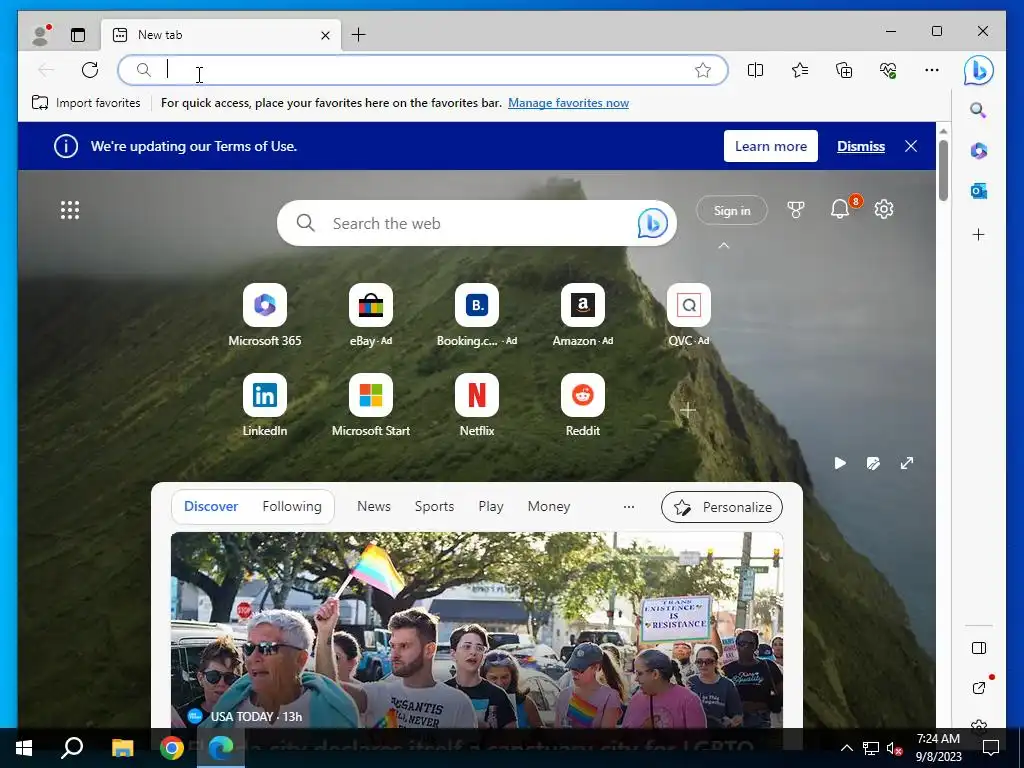The height and width of the screenshot is (768, 1024).
Task: Open link in external window sidebar icon
Action: tap(978, 687)
